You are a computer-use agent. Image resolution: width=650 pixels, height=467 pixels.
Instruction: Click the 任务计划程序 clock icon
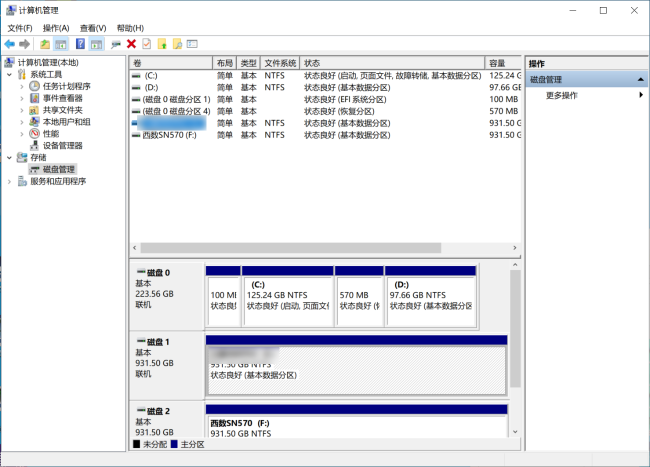pyautogui.click(x=34, y=86)
